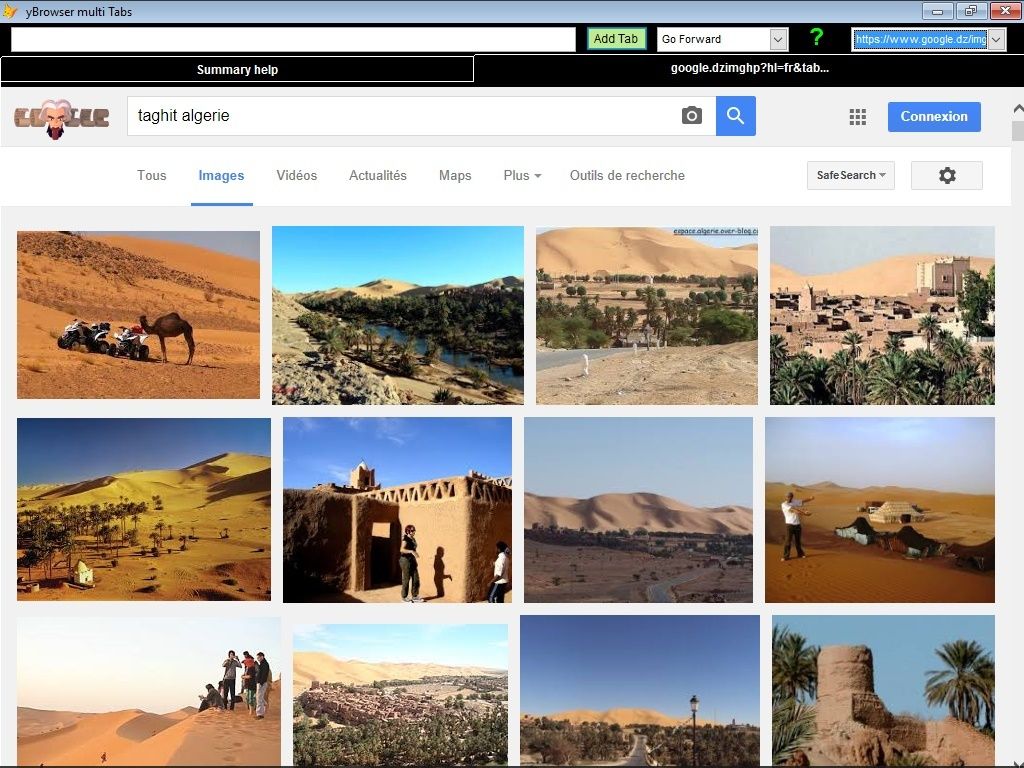Screen dimensions: 1024x768
Task: Click the page scrollbar up arrow
Action: click(x=1017, y=108)
